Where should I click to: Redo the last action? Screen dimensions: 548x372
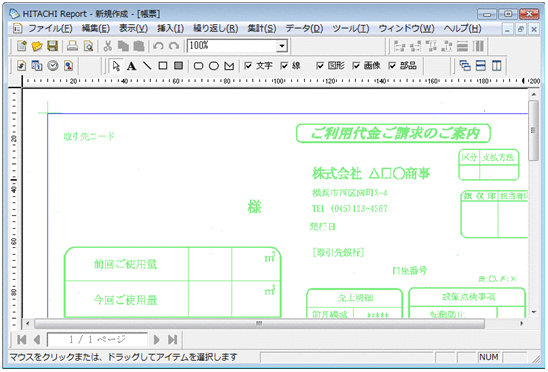coord(174,46)
